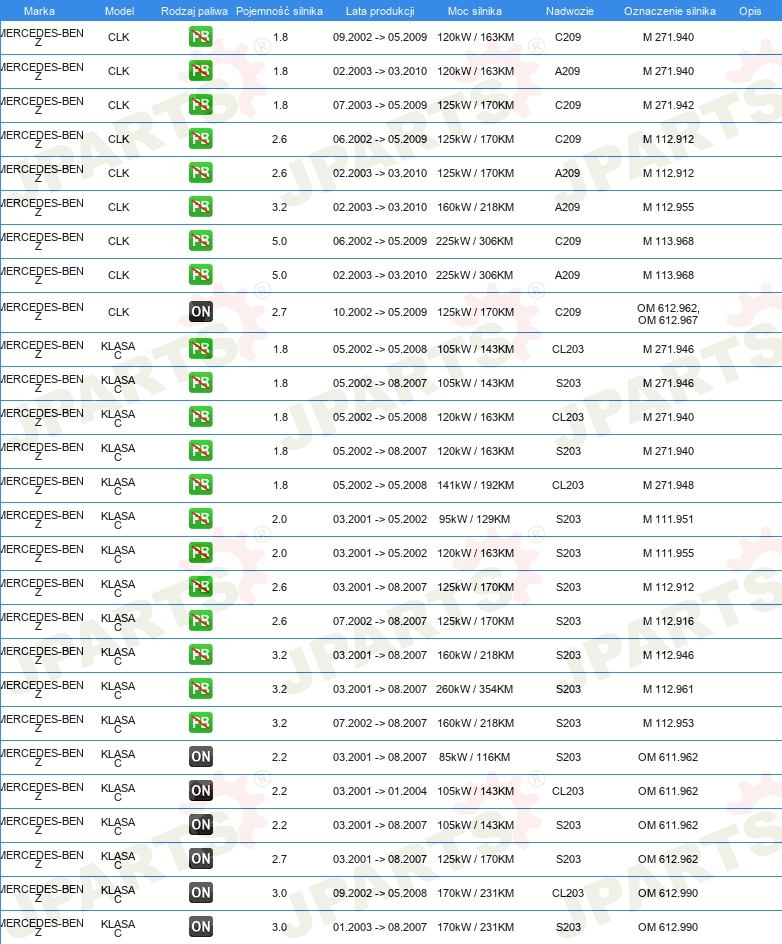Click production dates 10.2002 -> 05.2009
This screenshot has width=782, height=944.
click(380, 312)
